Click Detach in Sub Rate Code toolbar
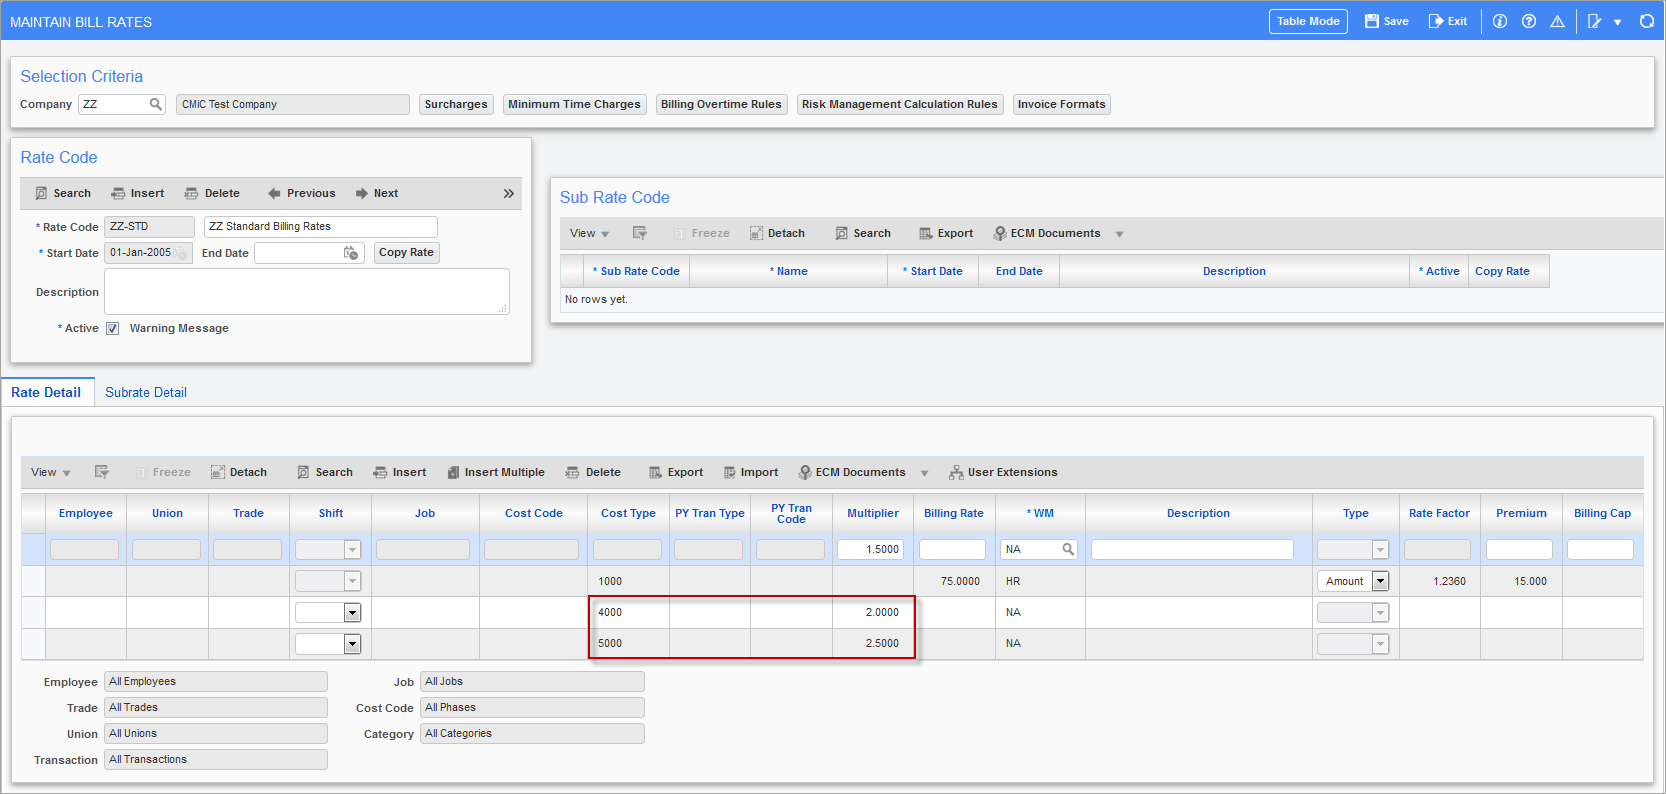1666x794 pixels. (777, 233)
